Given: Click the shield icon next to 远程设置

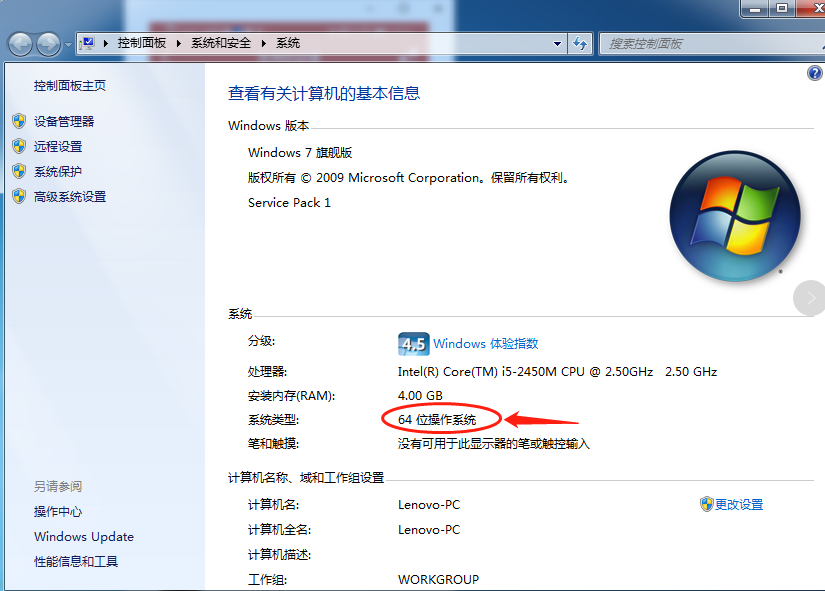Looking at the screenshot, I should 18,146.
